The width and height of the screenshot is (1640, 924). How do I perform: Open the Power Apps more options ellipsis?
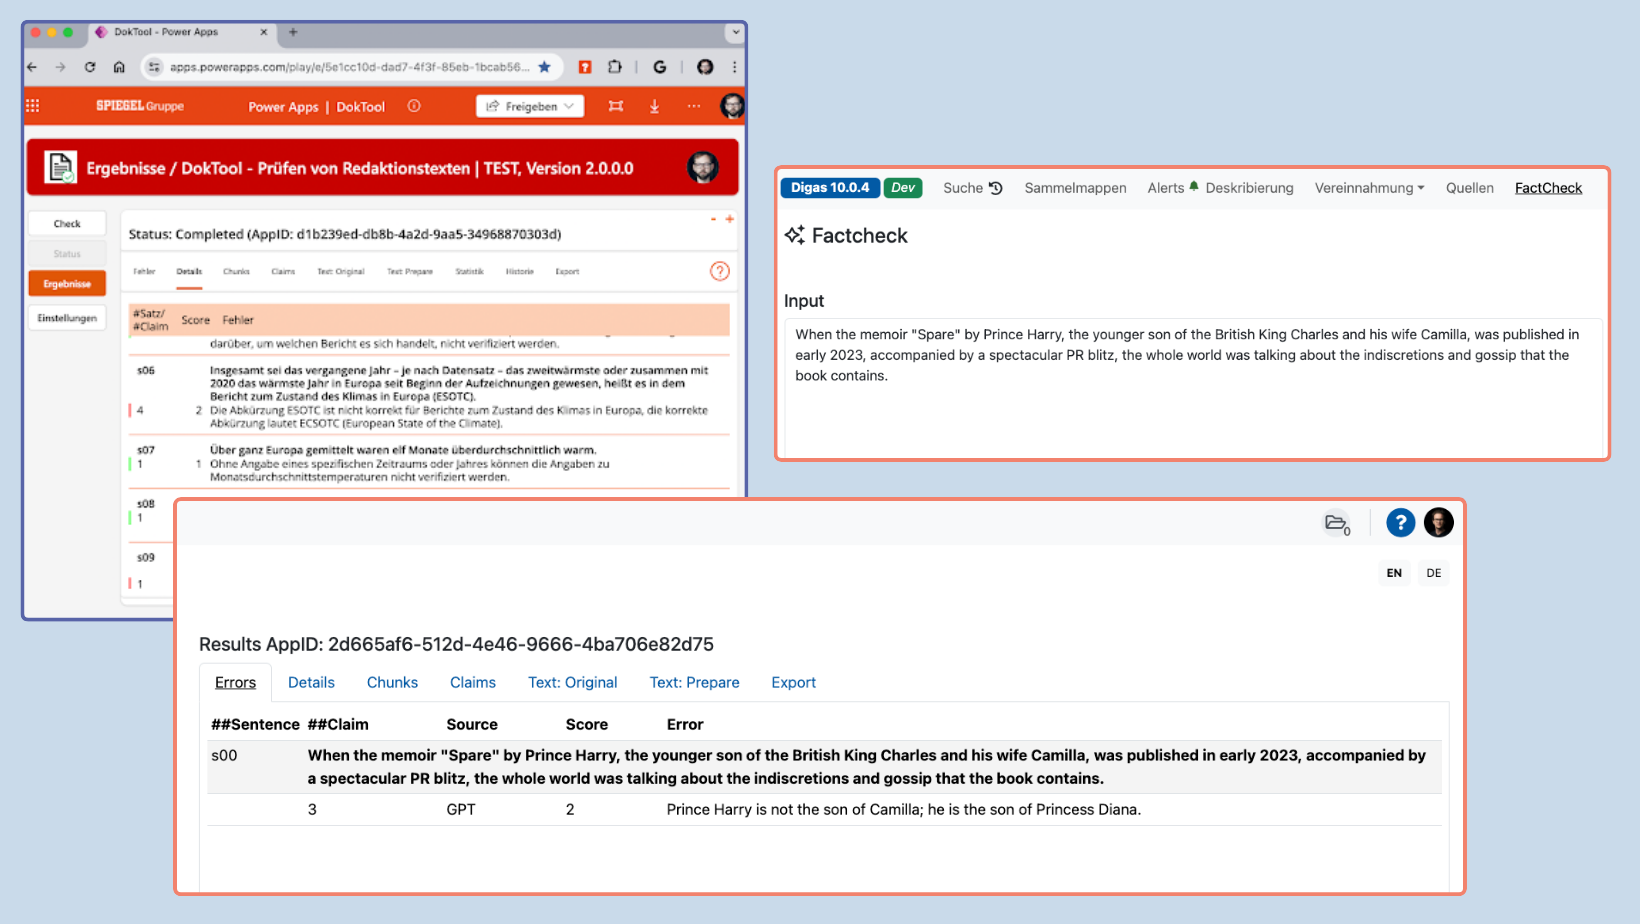pyautogui.click(x=693, y=106)
